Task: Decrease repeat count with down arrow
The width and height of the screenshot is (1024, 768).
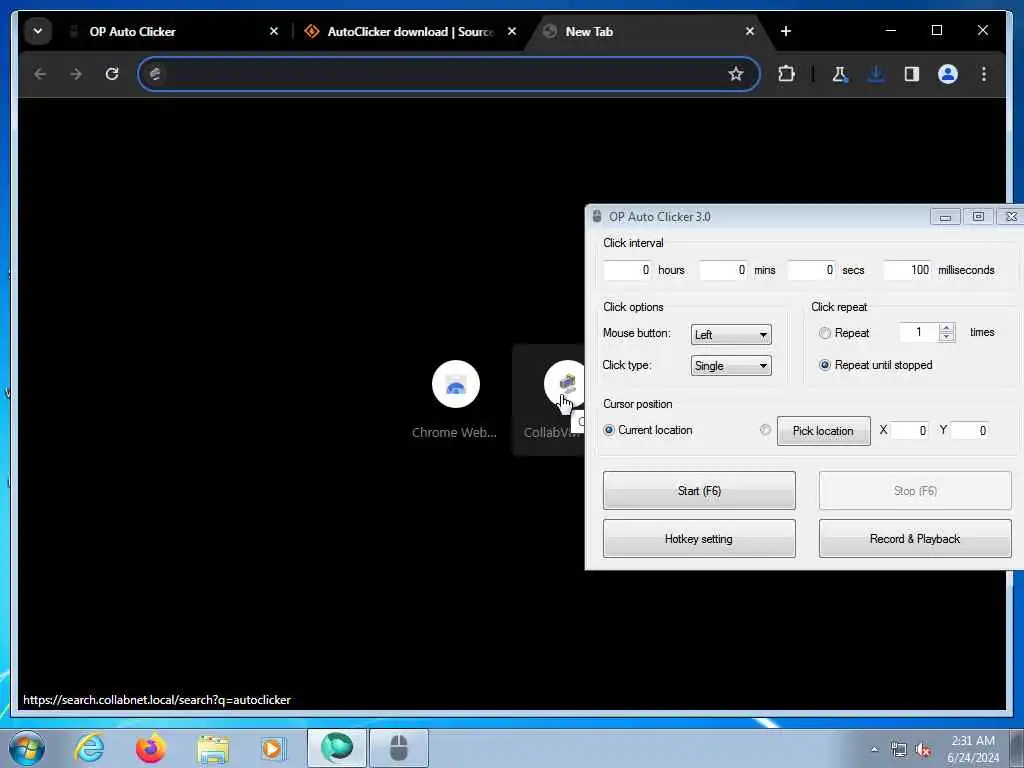Action: [x=946, y=337]
